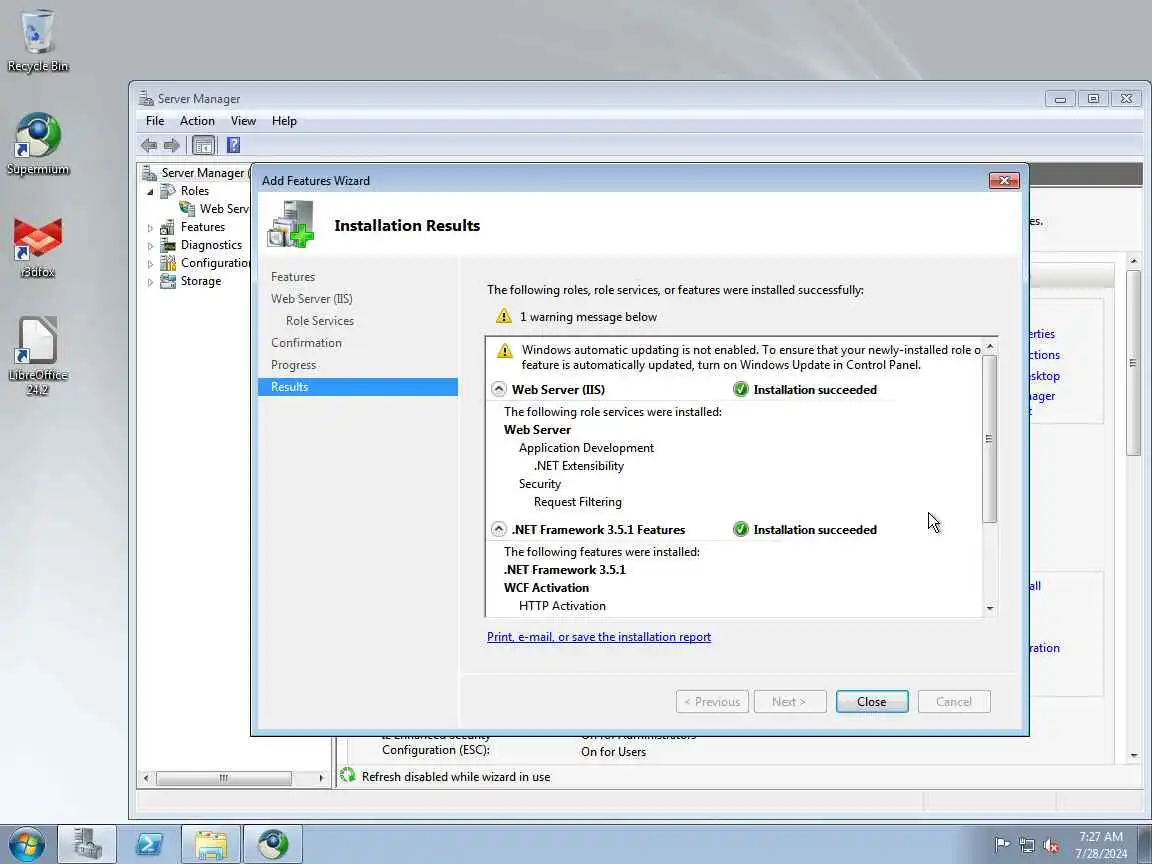Image resolution: width=1152 pixels, height=864 pixels.
Task: Click the 'WCF Activation' entry in results
Action: (547, 588)
